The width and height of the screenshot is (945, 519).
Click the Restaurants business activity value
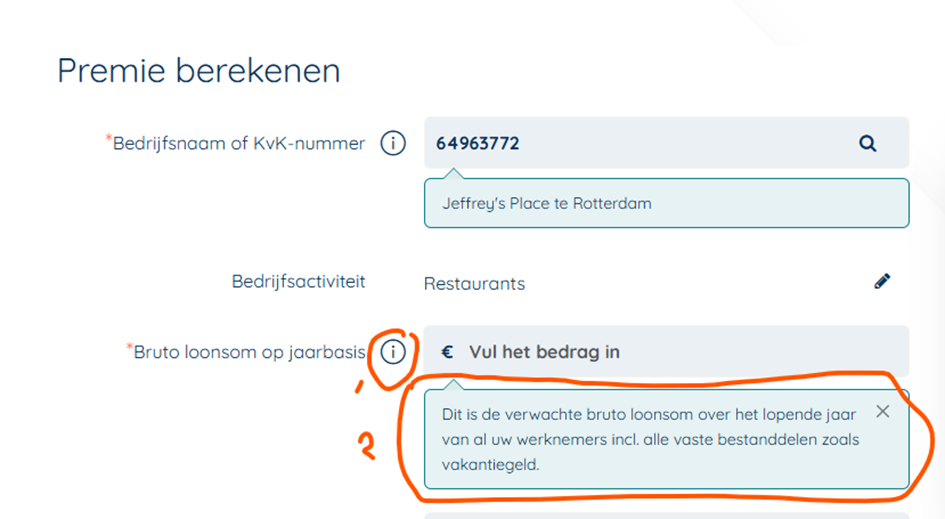[474, 283]
